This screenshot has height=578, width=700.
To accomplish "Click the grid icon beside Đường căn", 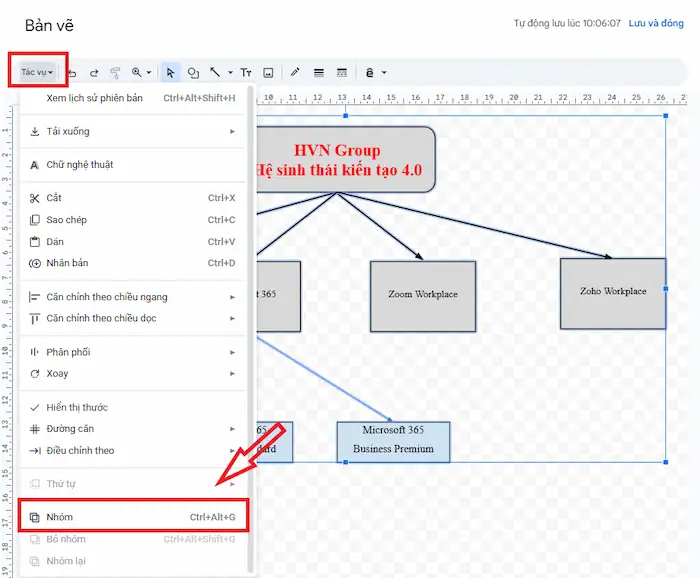I will tap(34, 429).
